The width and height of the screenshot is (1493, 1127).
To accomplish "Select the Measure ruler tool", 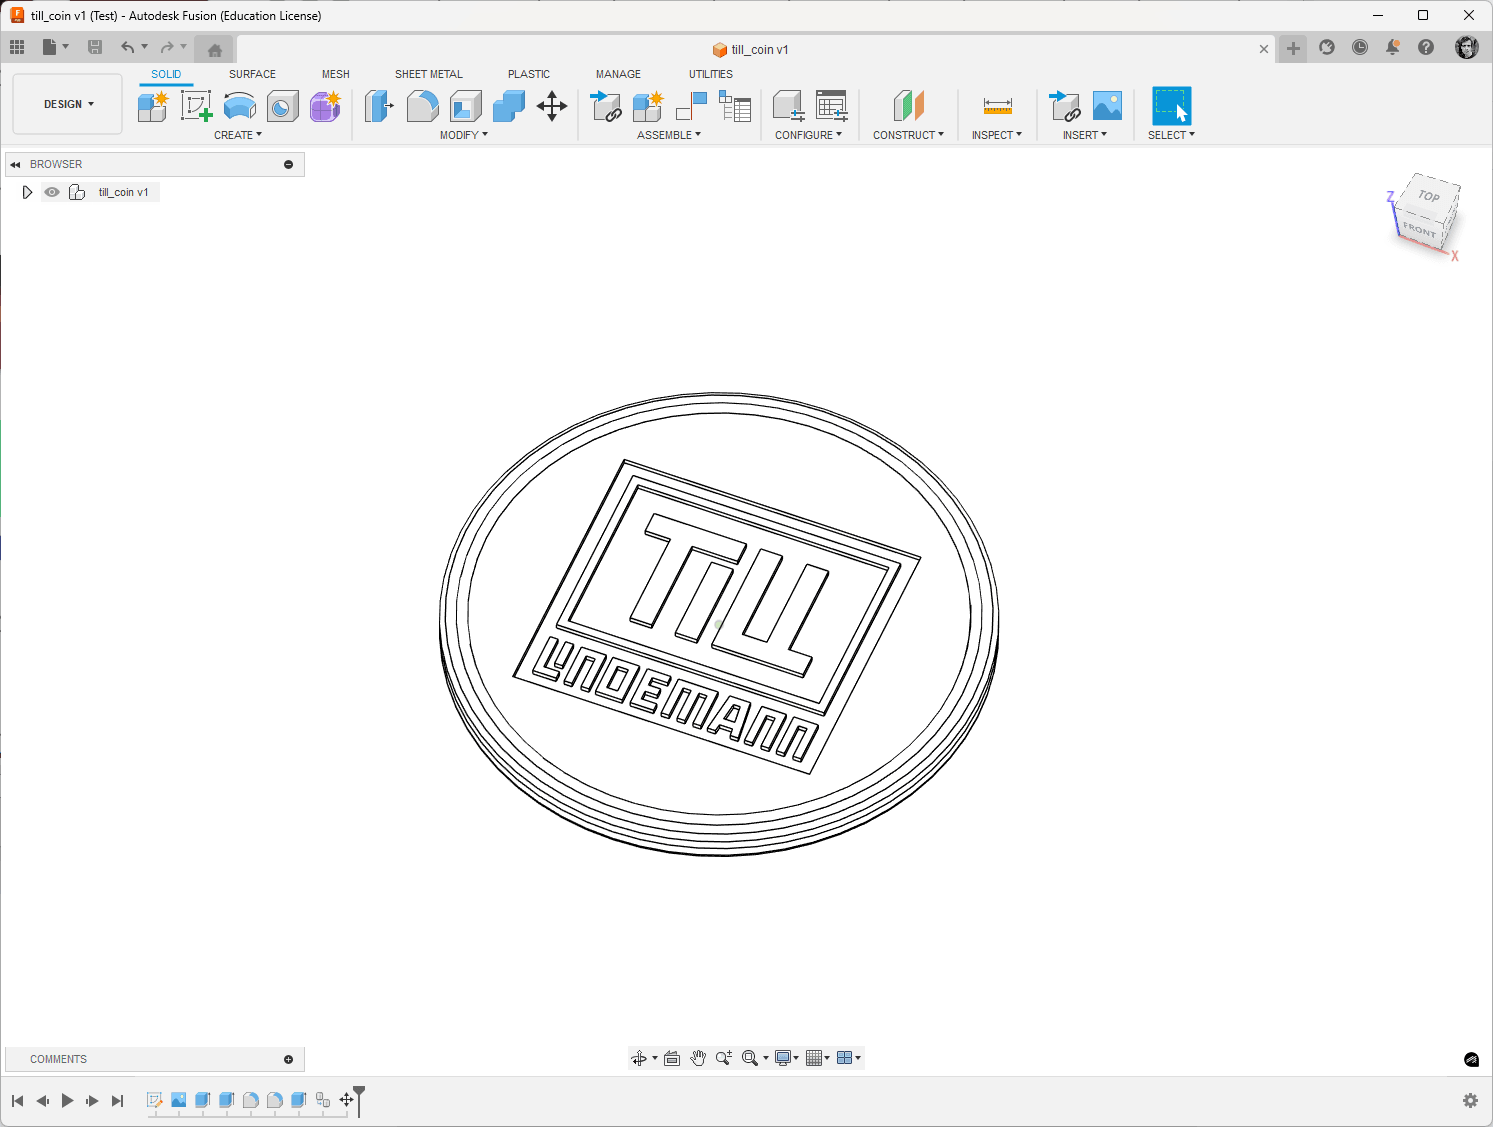I will click(x=997, y=106).
